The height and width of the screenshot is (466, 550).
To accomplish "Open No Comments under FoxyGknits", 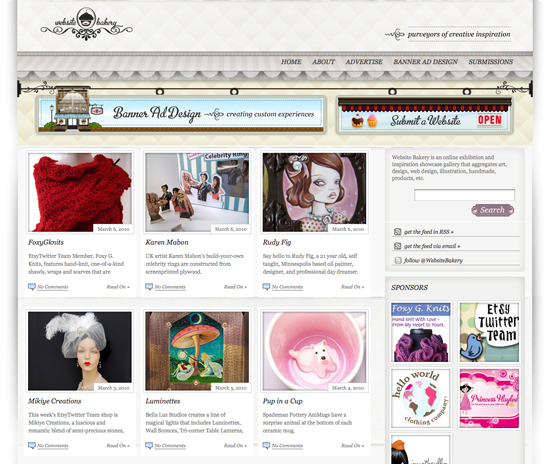I will (x=53, y=287).
